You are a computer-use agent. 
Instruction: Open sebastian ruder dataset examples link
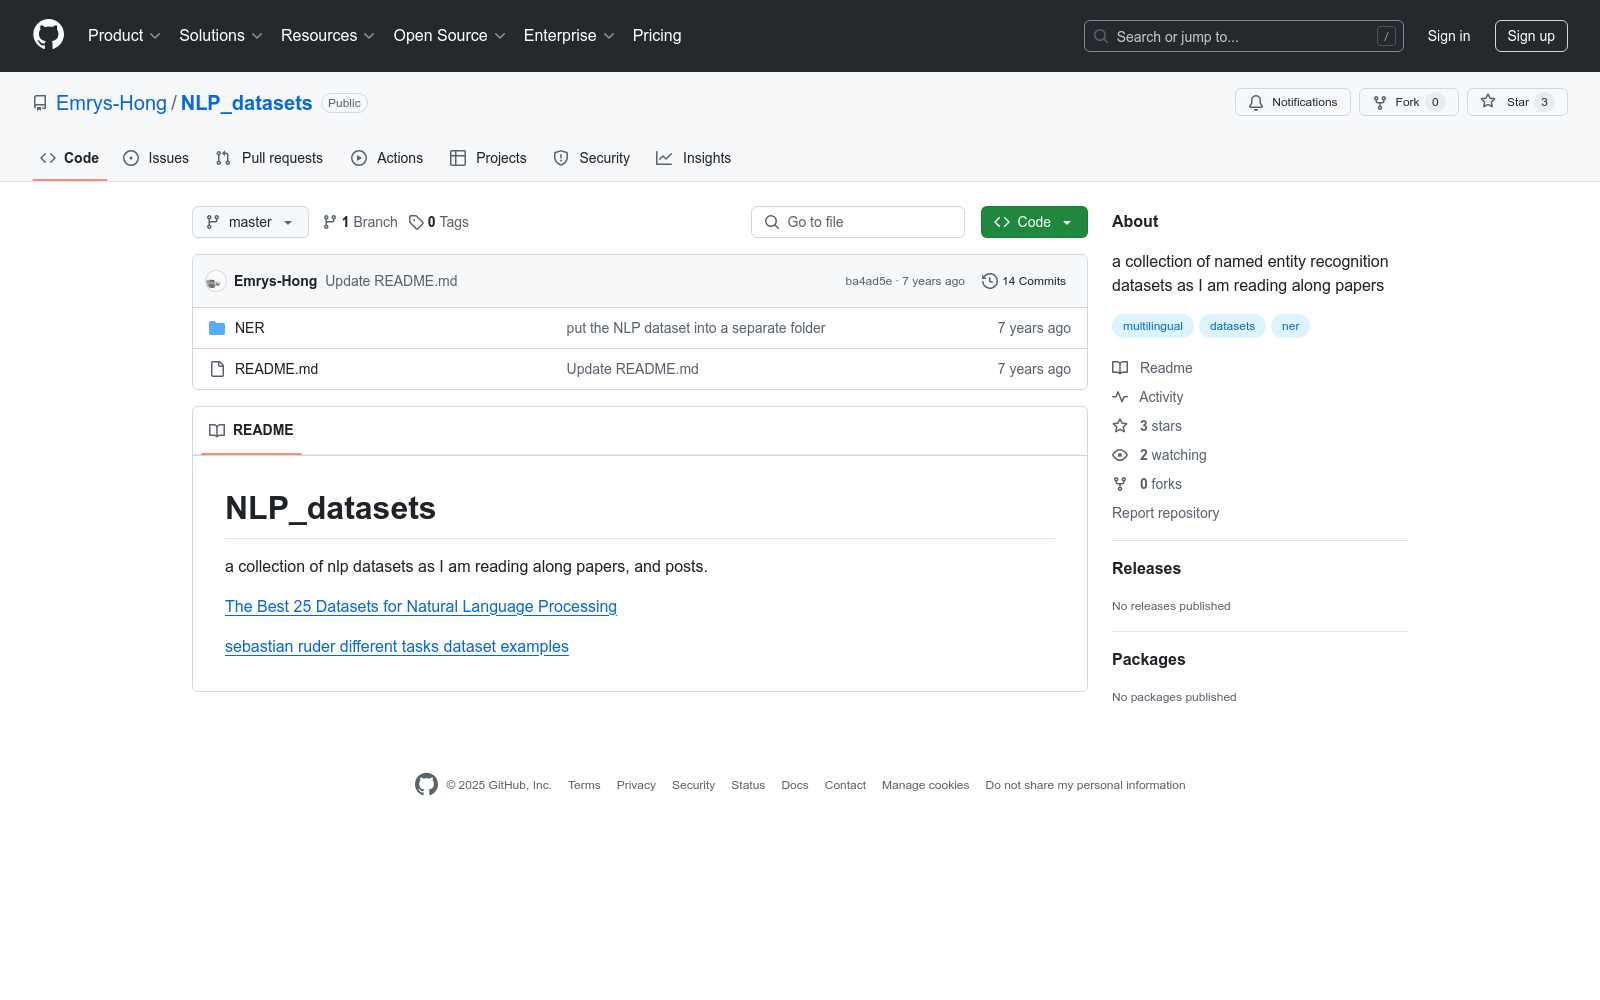click(x=397, y=647)
